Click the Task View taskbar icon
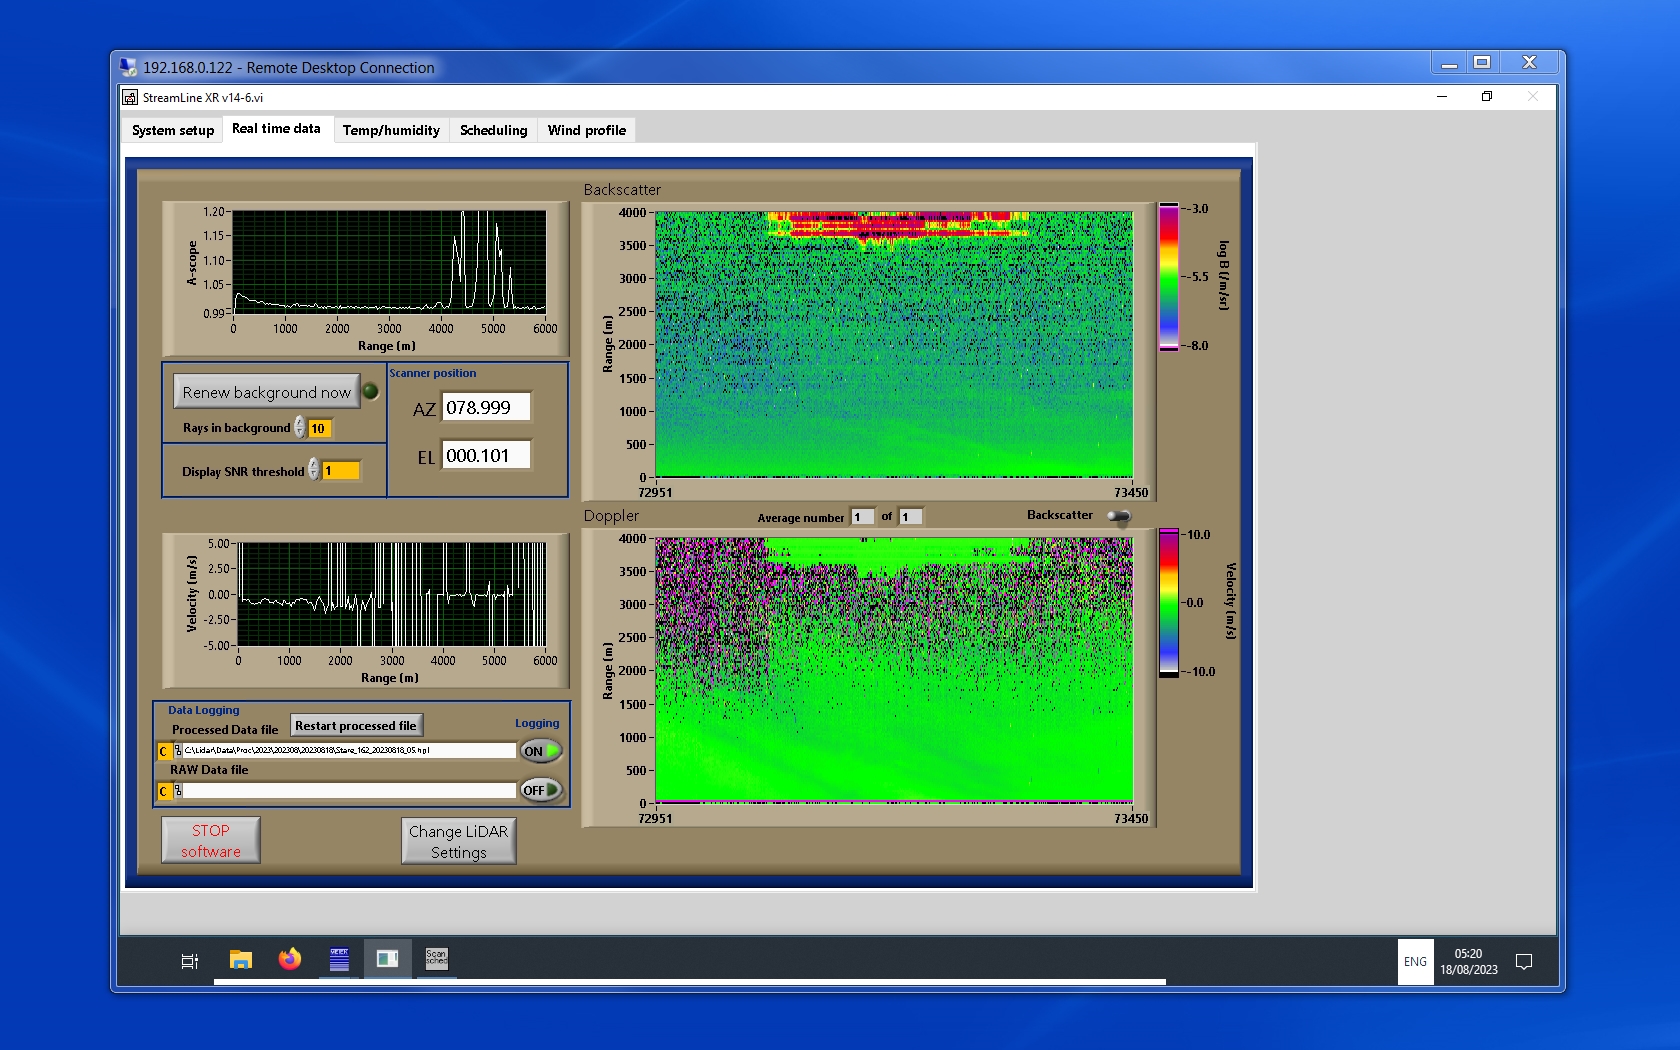1680x1050 pixels. pos(189,961)
